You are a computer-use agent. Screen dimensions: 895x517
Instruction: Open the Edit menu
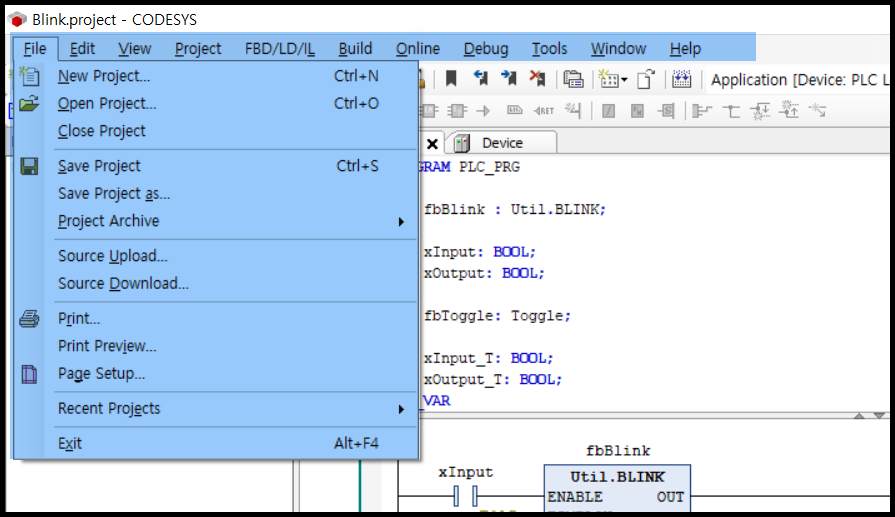[x=82, y=49]
